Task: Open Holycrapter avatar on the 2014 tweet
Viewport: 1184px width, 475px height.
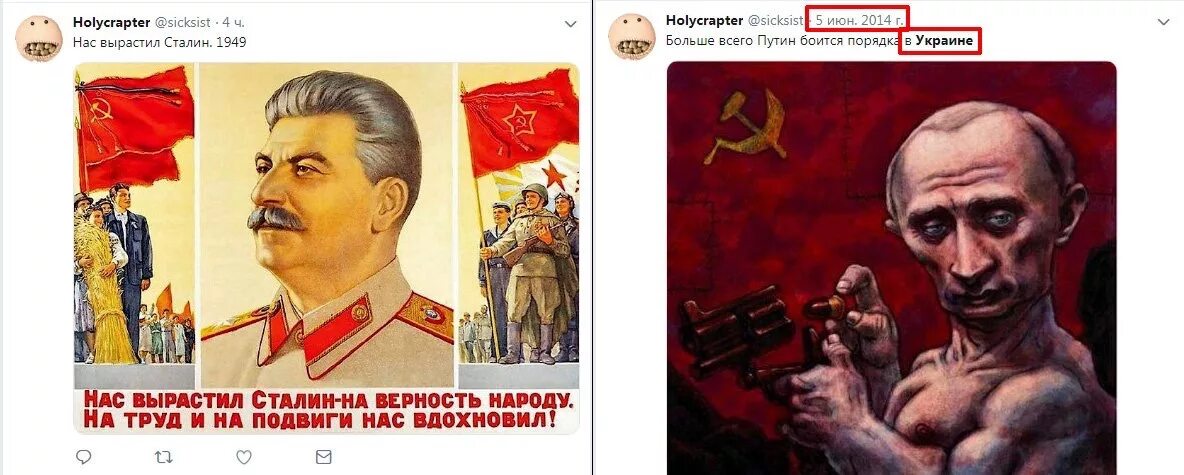Action: pyautogui.click(x=632, y=36)
